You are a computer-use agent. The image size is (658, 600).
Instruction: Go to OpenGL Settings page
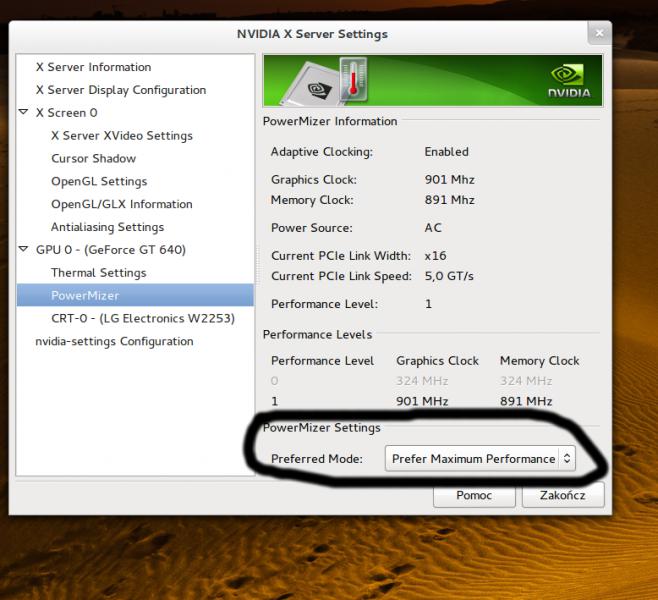[x=99, y=181]
